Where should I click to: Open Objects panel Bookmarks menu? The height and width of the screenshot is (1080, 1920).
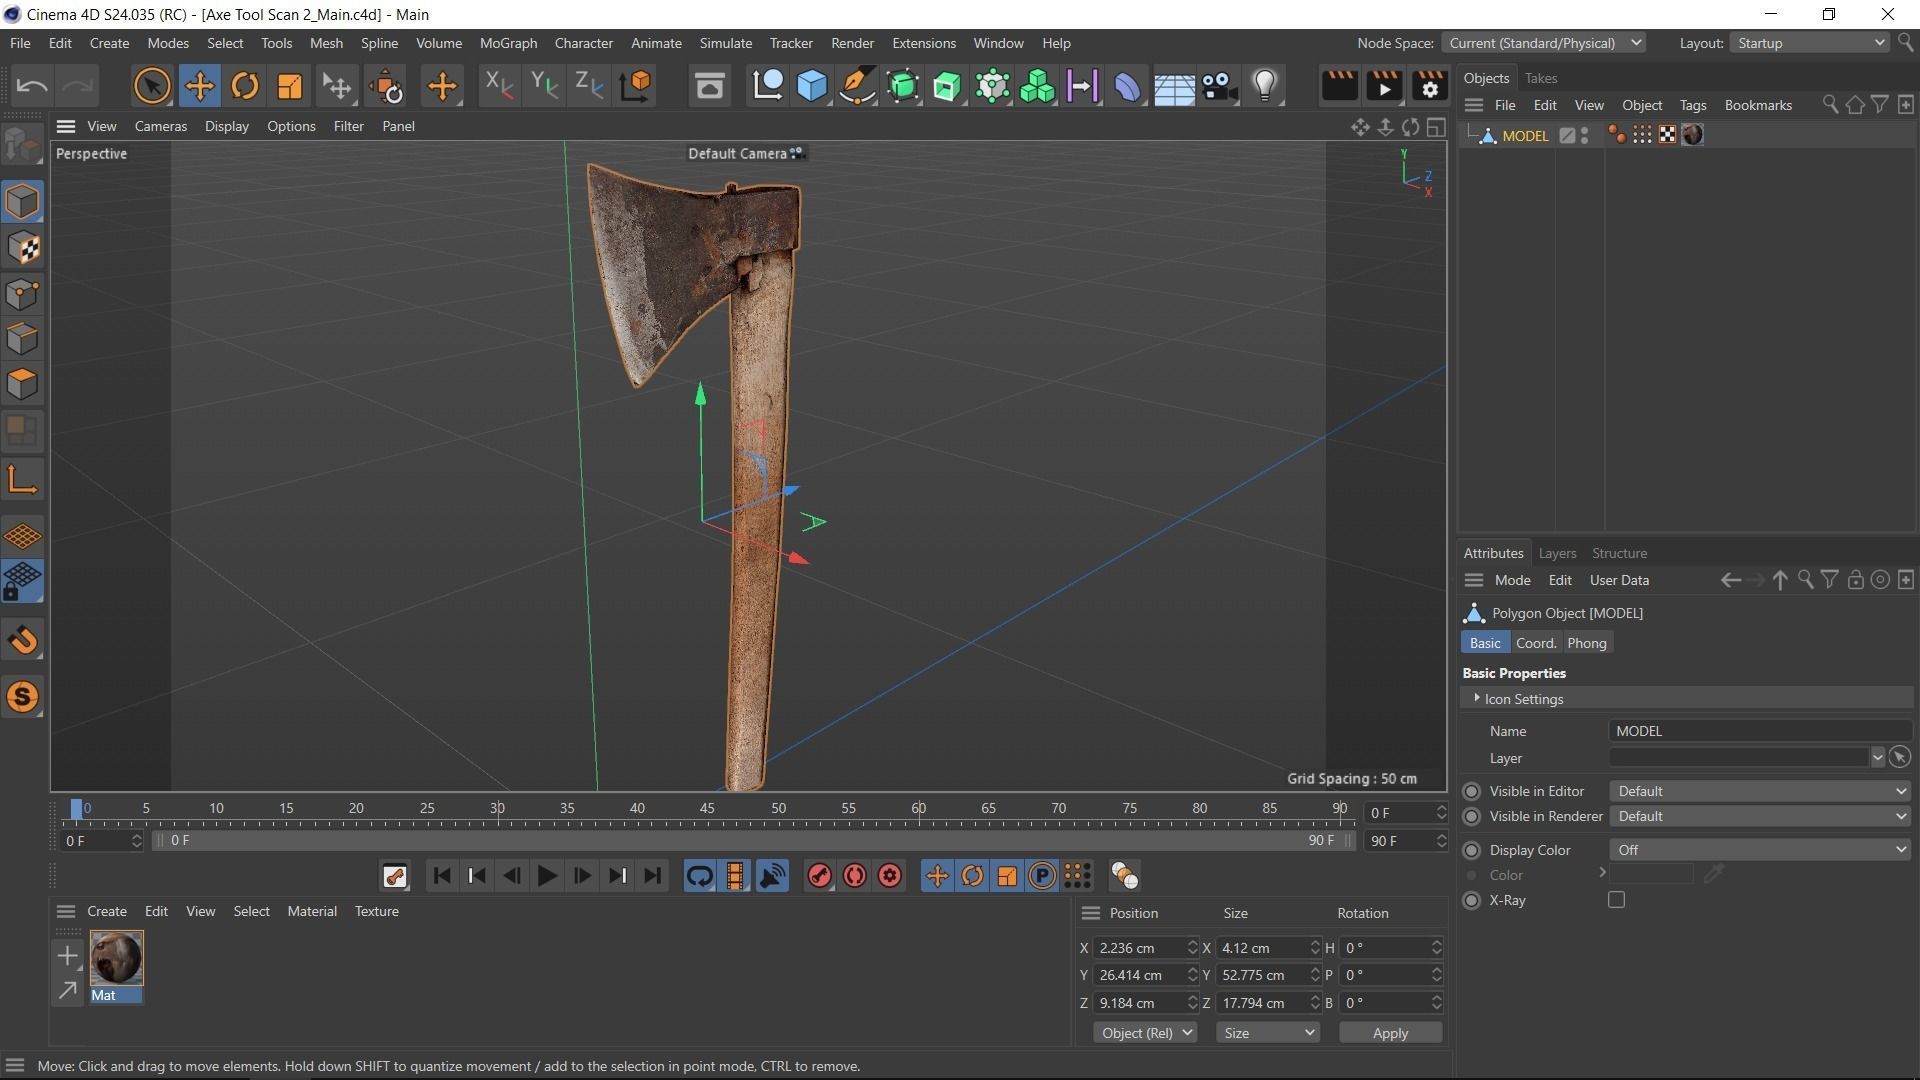pos(1758,105)
